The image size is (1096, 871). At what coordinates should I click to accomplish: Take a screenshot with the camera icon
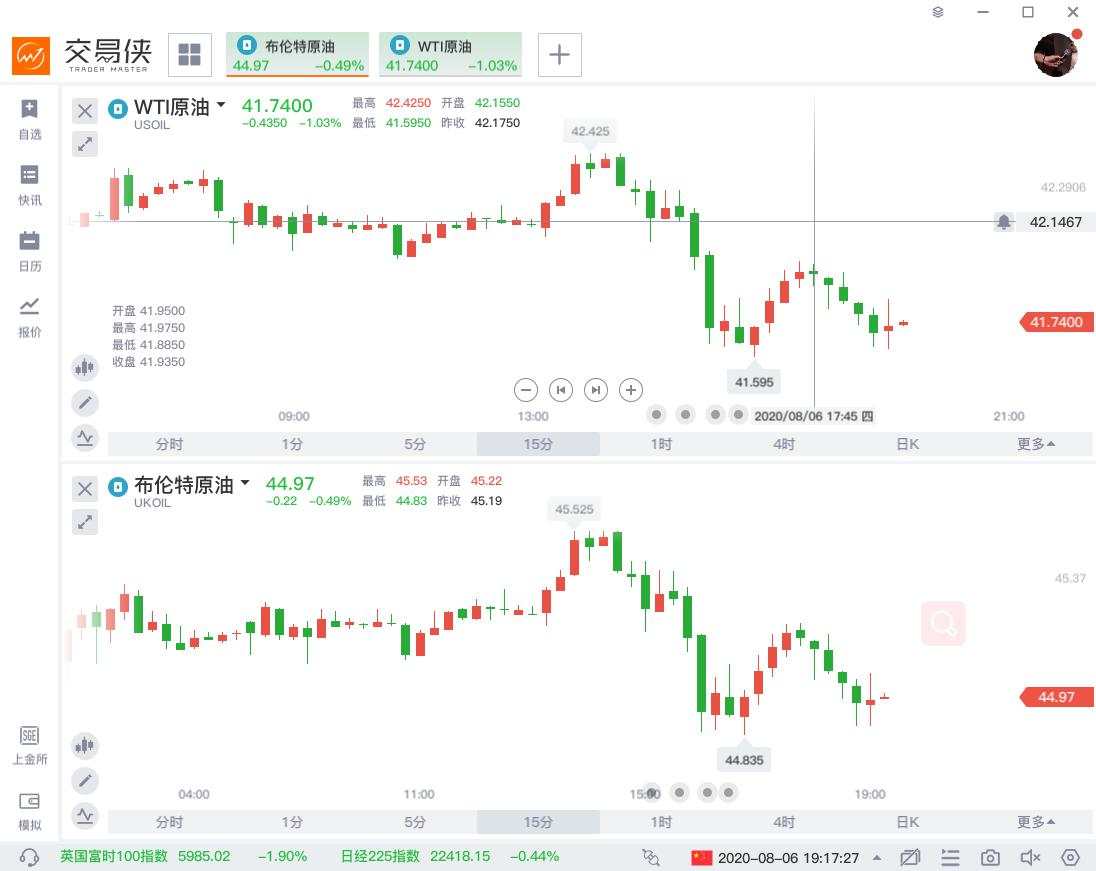point(990,857)
